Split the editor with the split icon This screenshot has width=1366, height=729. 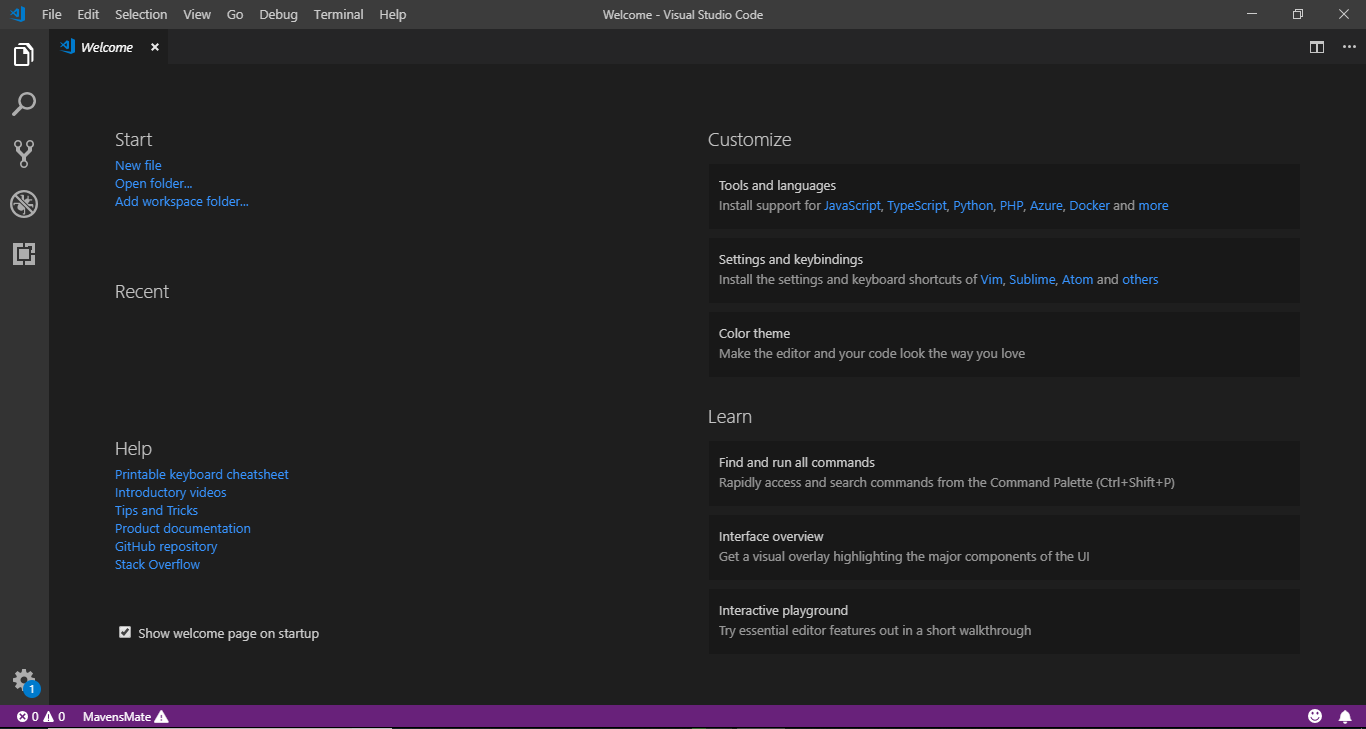pyautogui.click(x=1317, y=47)
